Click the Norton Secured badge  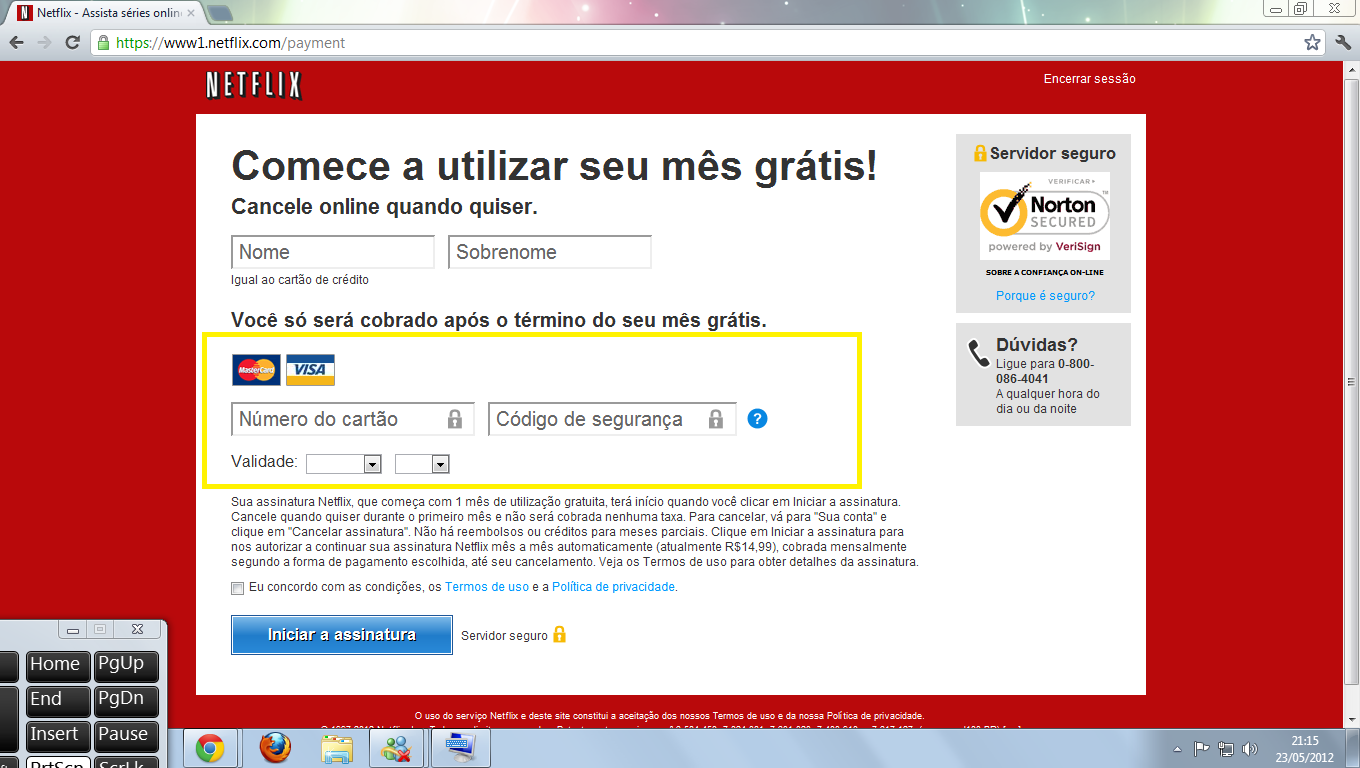[1044, 216]
